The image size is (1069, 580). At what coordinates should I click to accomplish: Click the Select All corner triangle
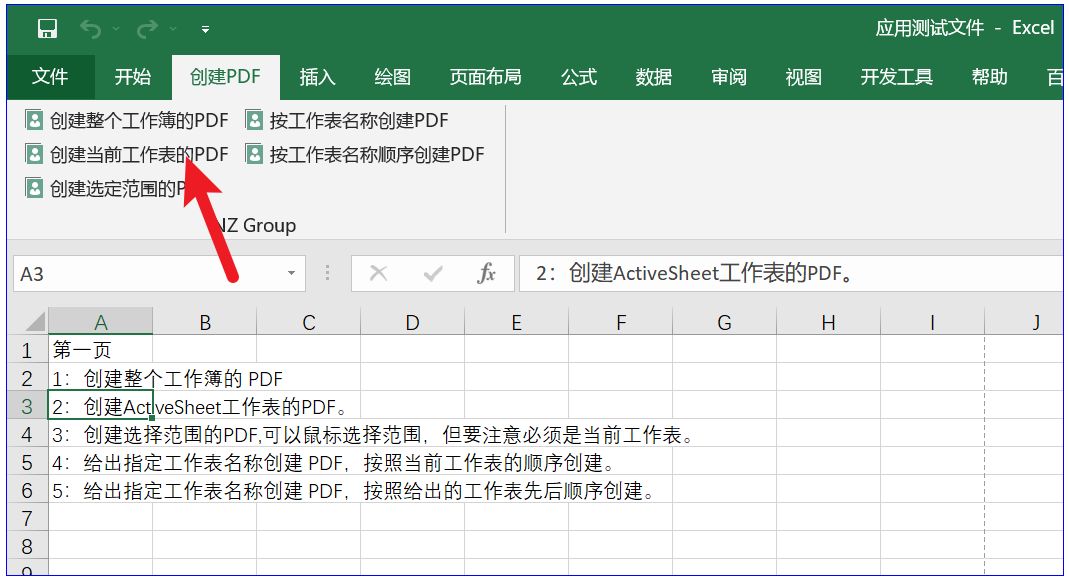[33, 321]
